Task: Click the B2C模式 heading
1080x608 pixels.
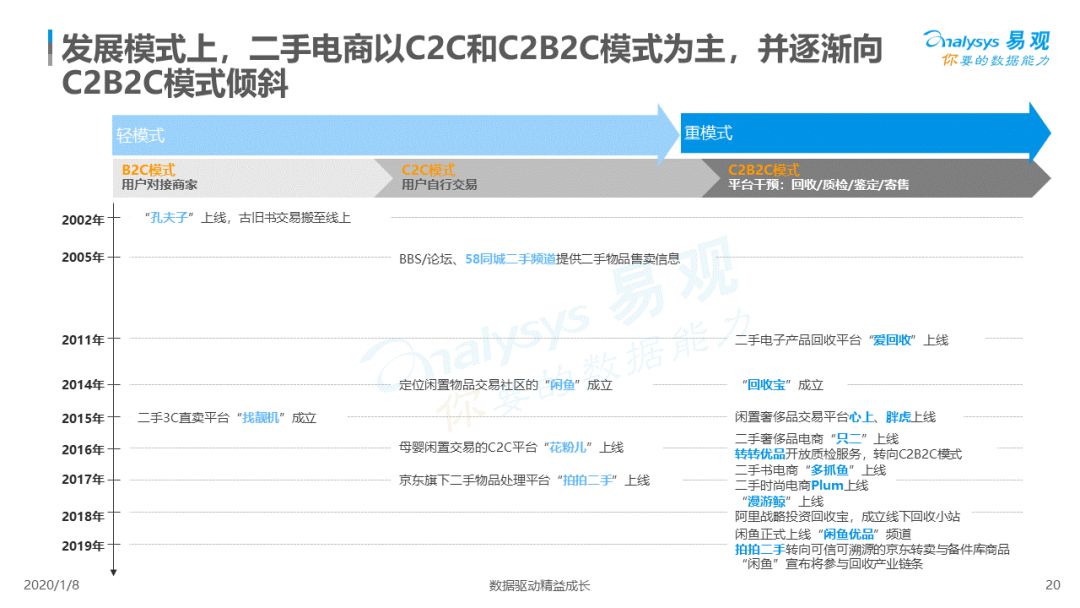Action: click(x=148, y=169)
